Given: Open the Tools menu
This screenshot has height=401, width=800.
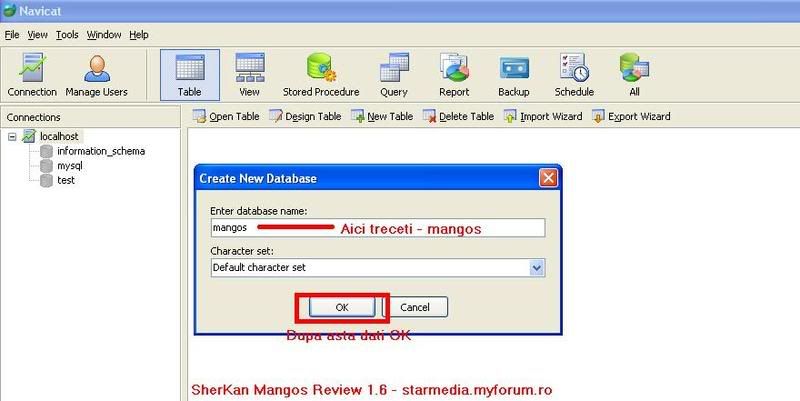Looking at the screenshot, I should 67,34.
